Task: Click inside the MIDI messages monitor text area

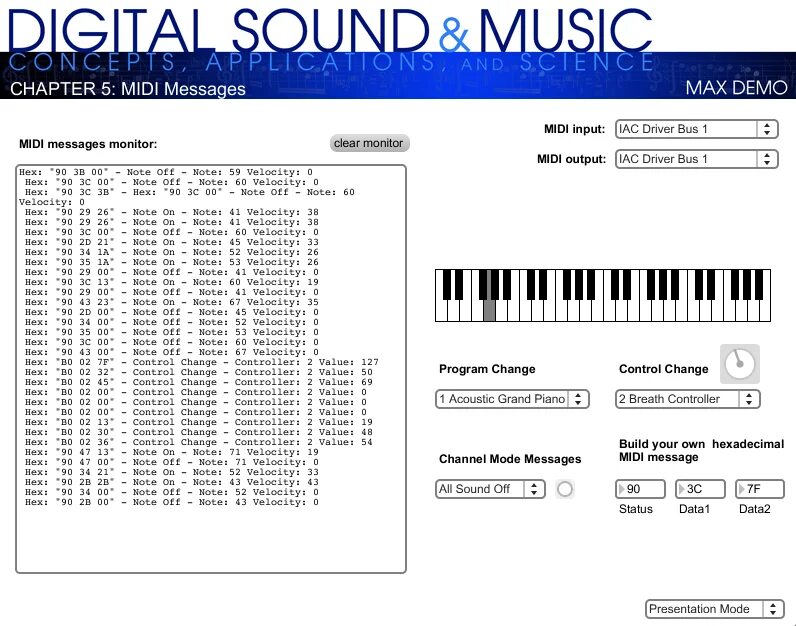Action: (211, 369)
